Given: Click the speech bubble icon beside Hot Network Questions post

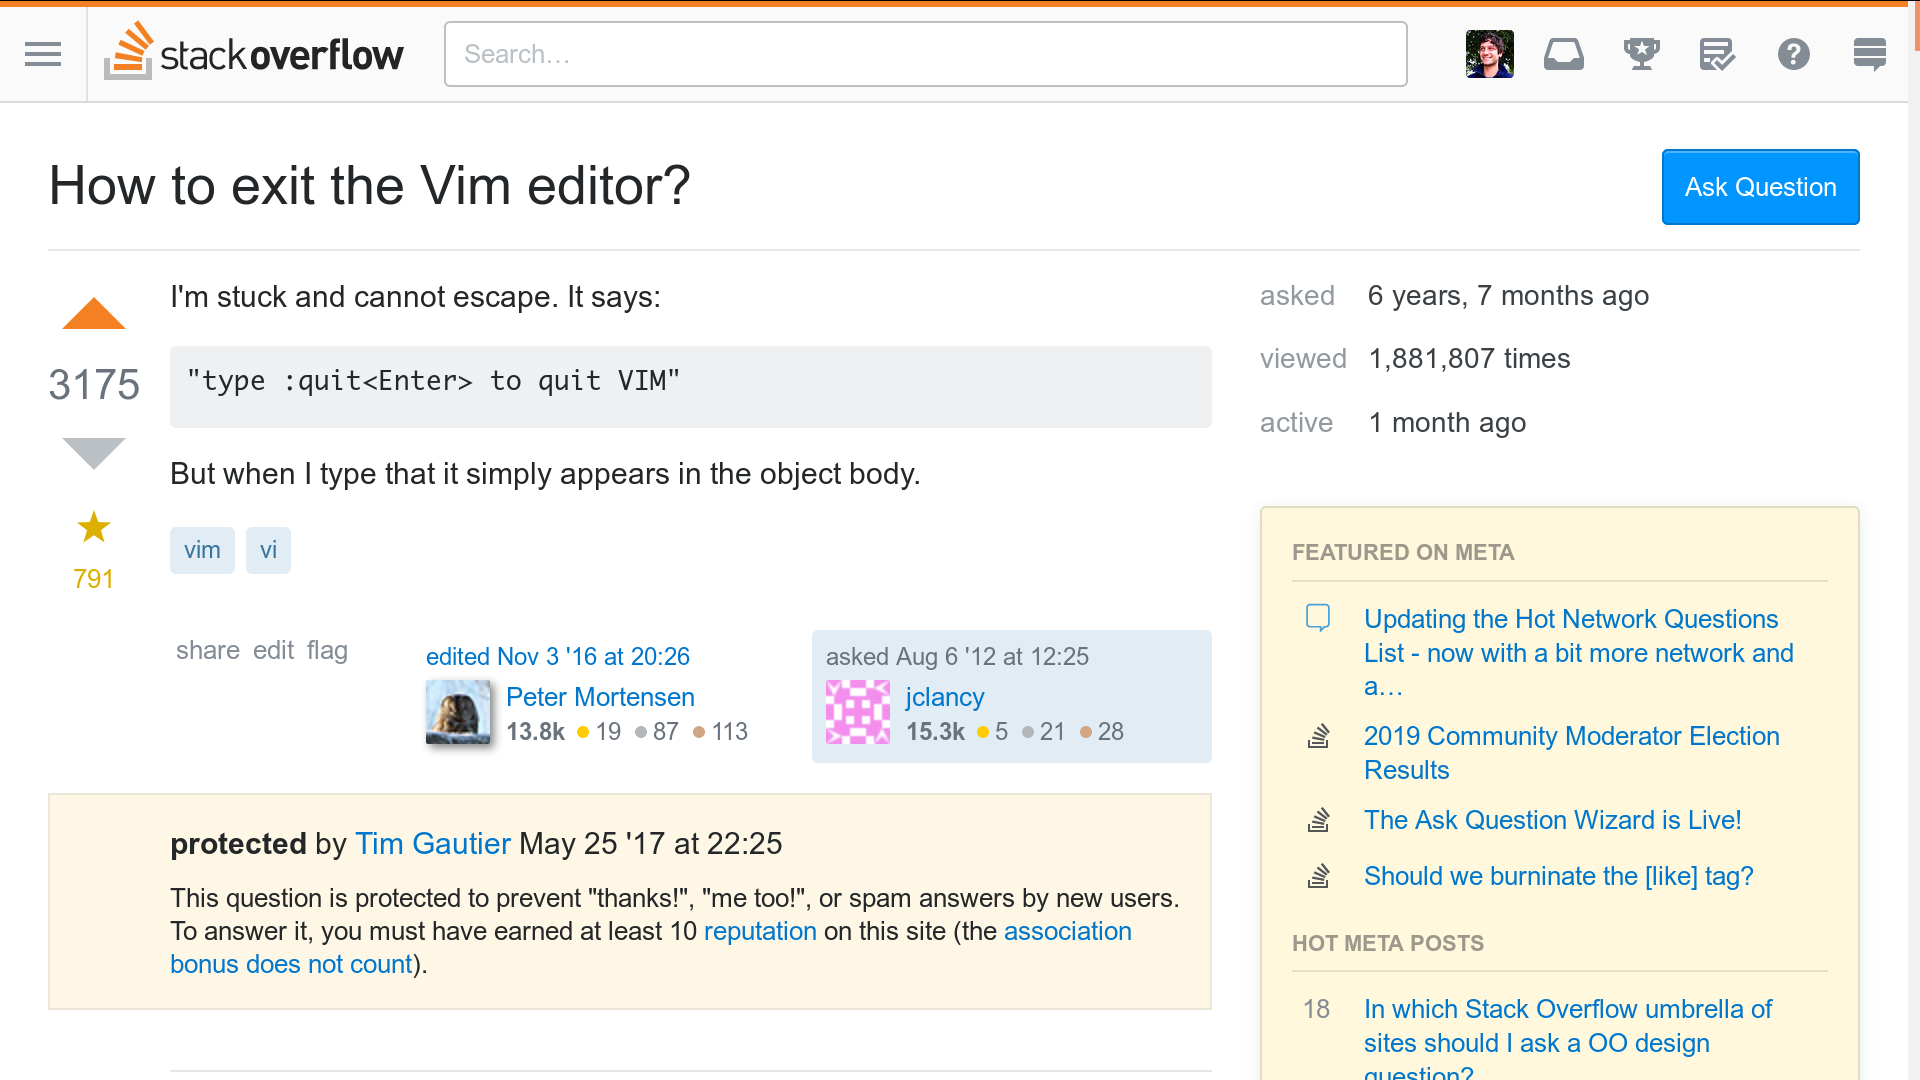Looking at the screenshot, I should pyautogui.click(x=1318, y=618).
